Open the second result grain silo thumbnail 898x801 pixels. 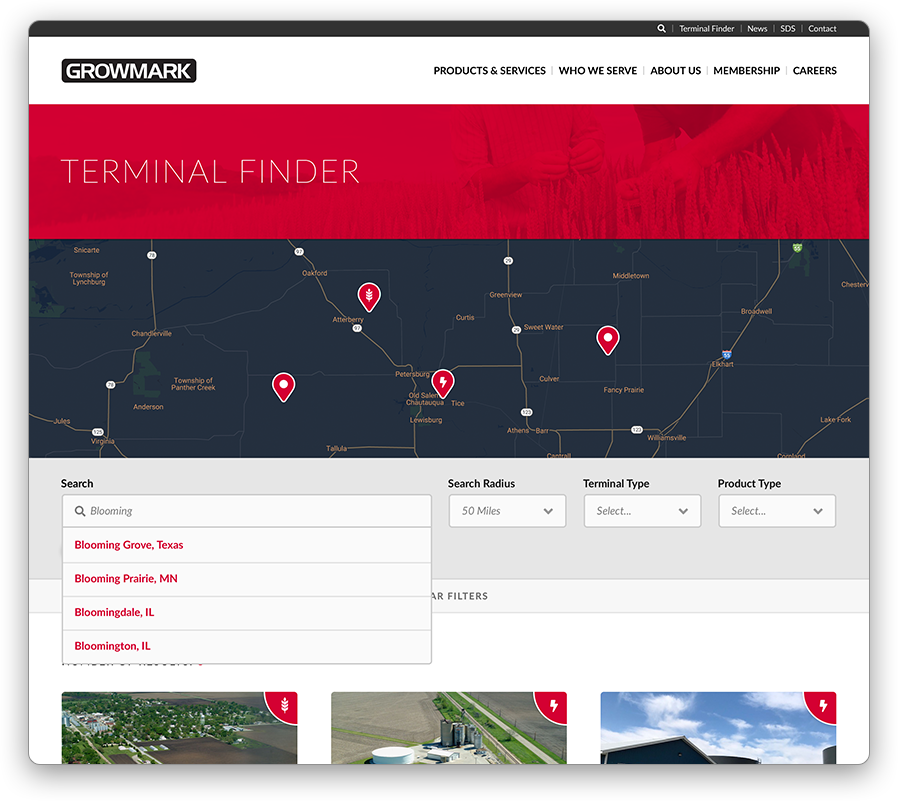click(x=448, y=728)
